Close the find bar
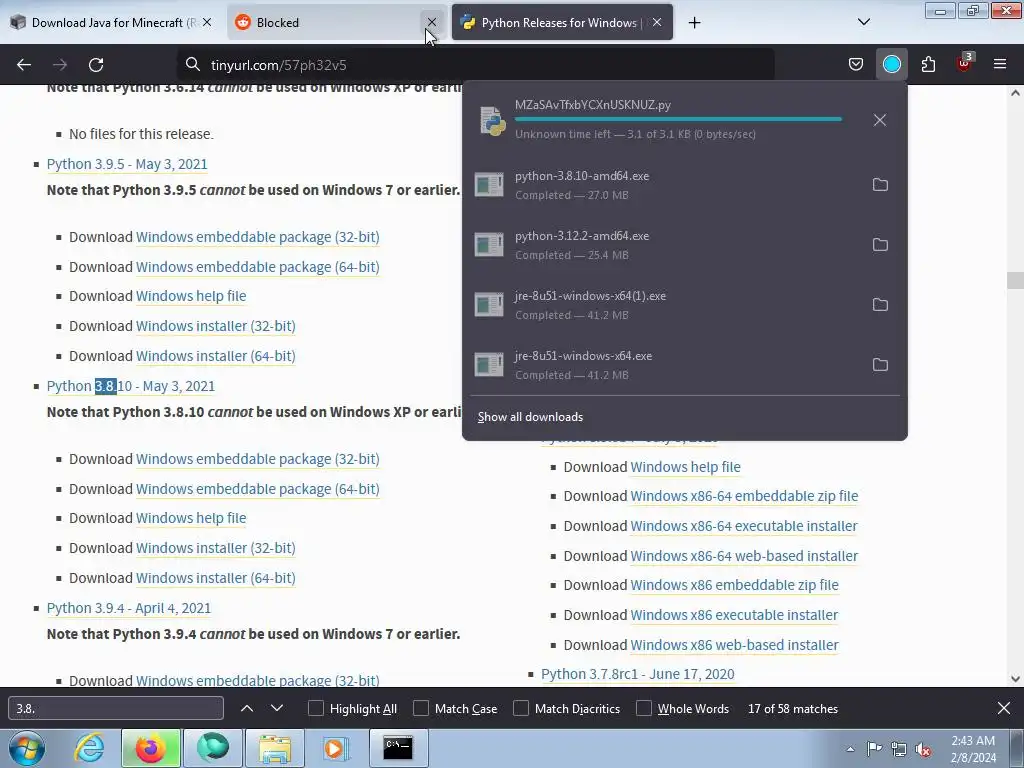1024x768 pixels. (1004, 709)
